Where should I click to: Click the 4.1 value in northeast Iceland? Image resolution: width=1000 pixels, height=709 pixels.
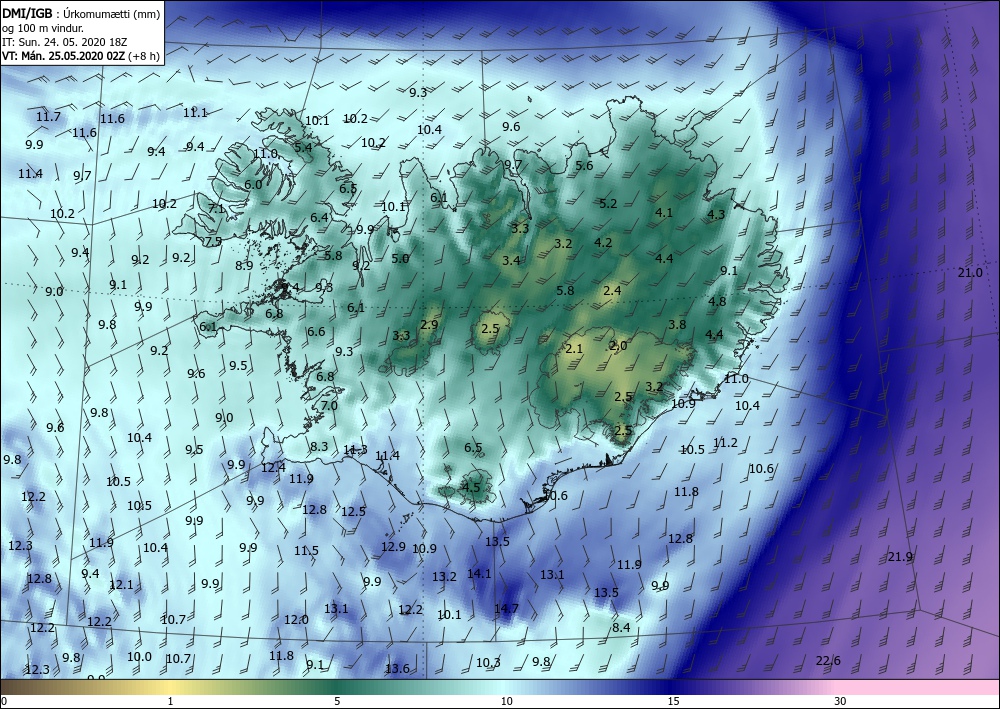(664, 212)
